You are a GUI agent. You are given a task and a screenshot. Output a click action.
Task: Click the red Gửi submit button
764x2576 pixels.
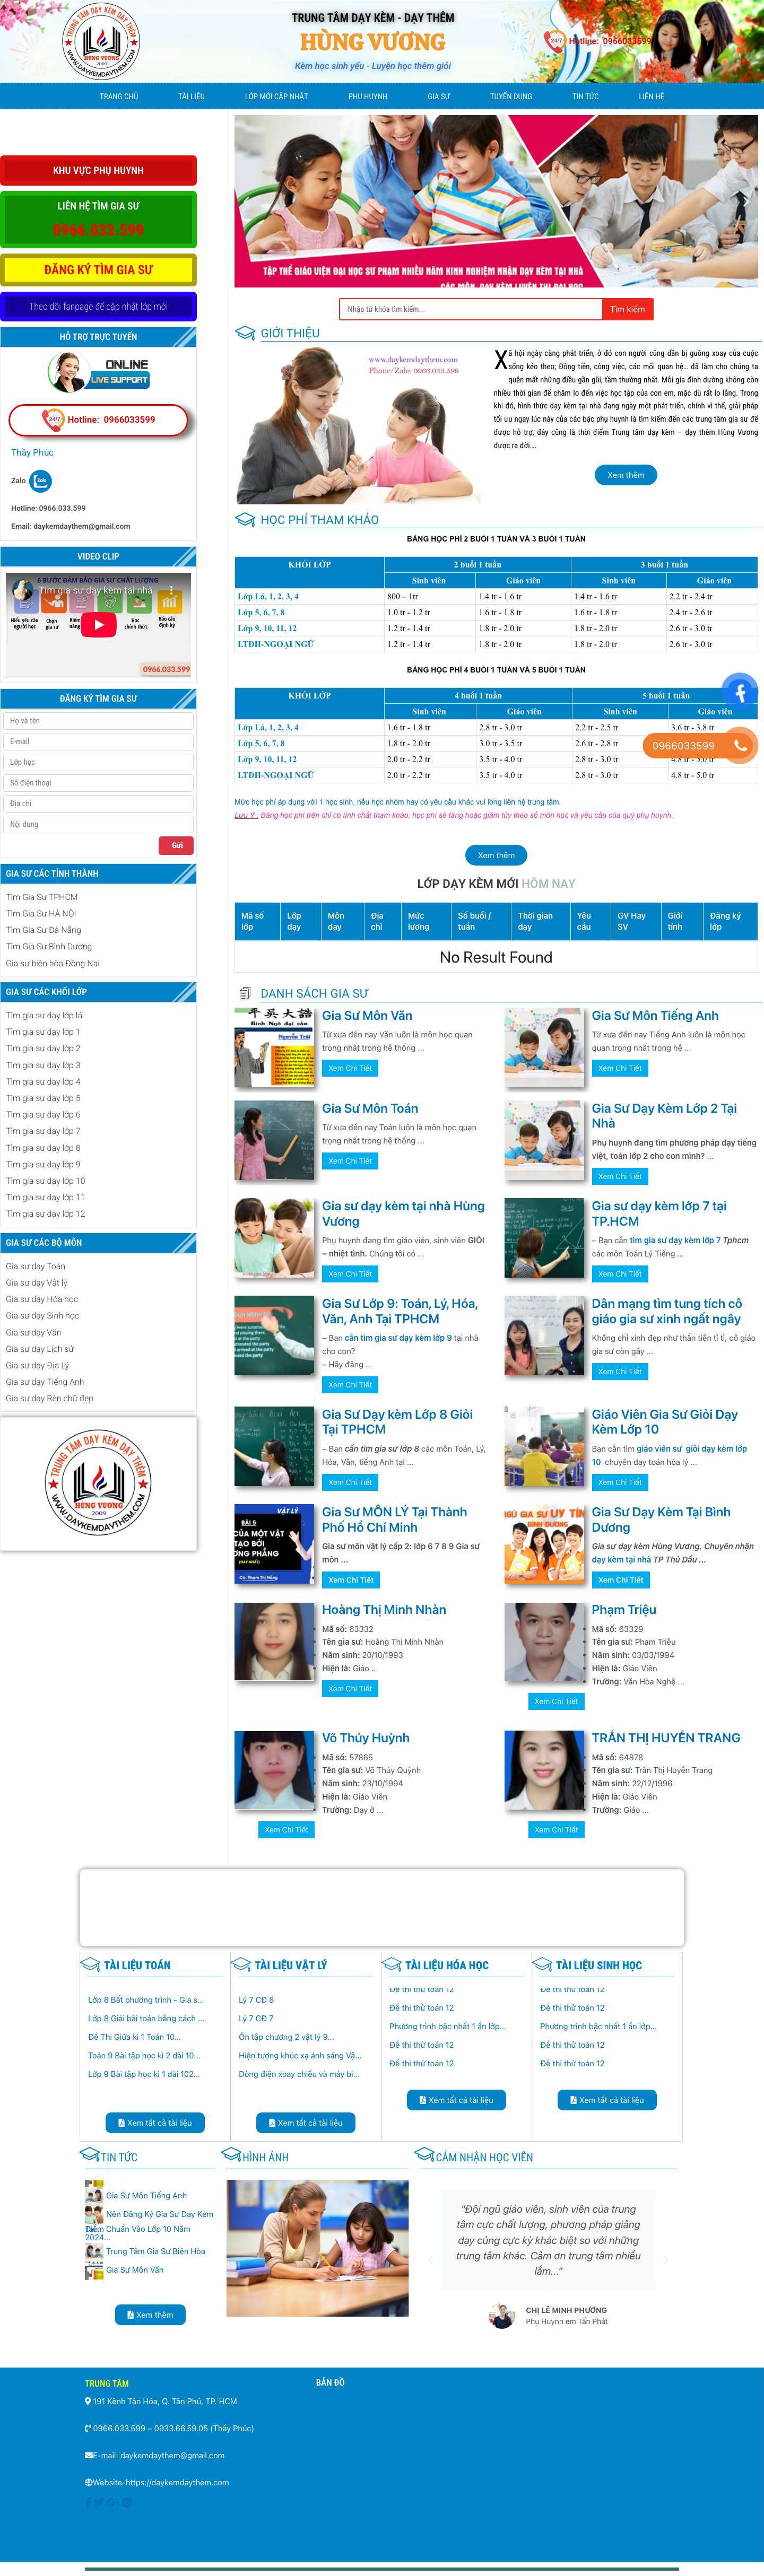click(176, 845)
